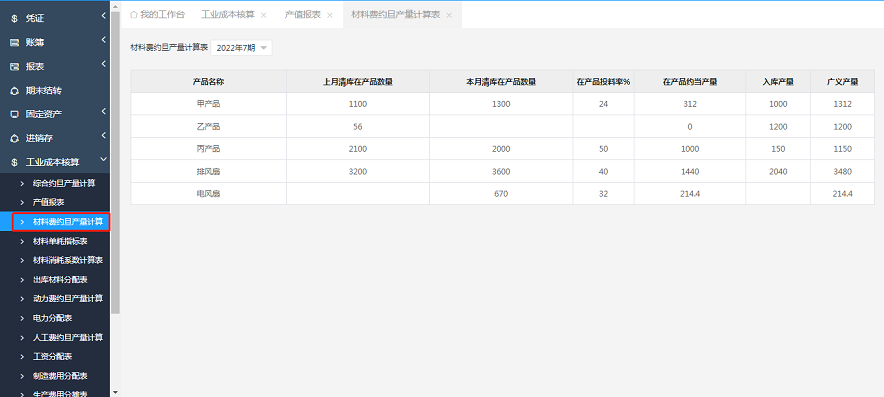The width and height of the screenshot is (884, 397).
Task: Click the 在产品投料率% column header
Action: [603, 82]
